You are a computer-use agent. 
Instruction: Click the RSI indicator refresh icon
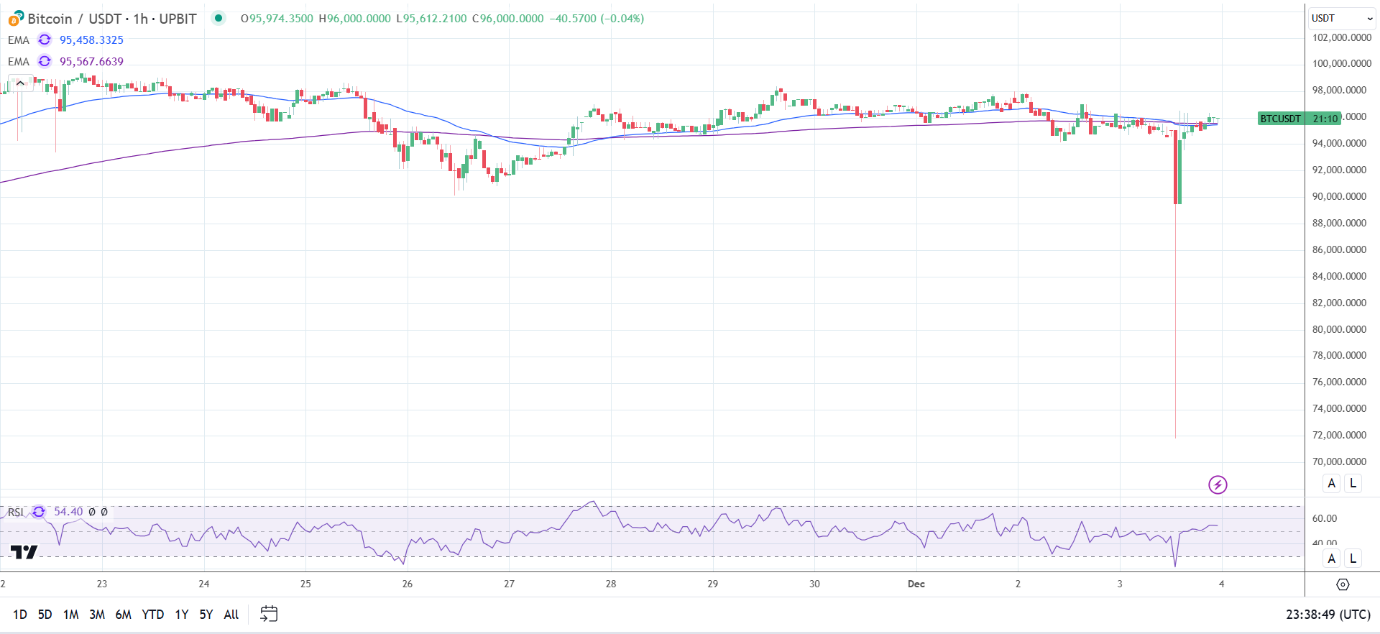[x=39, y=512]
